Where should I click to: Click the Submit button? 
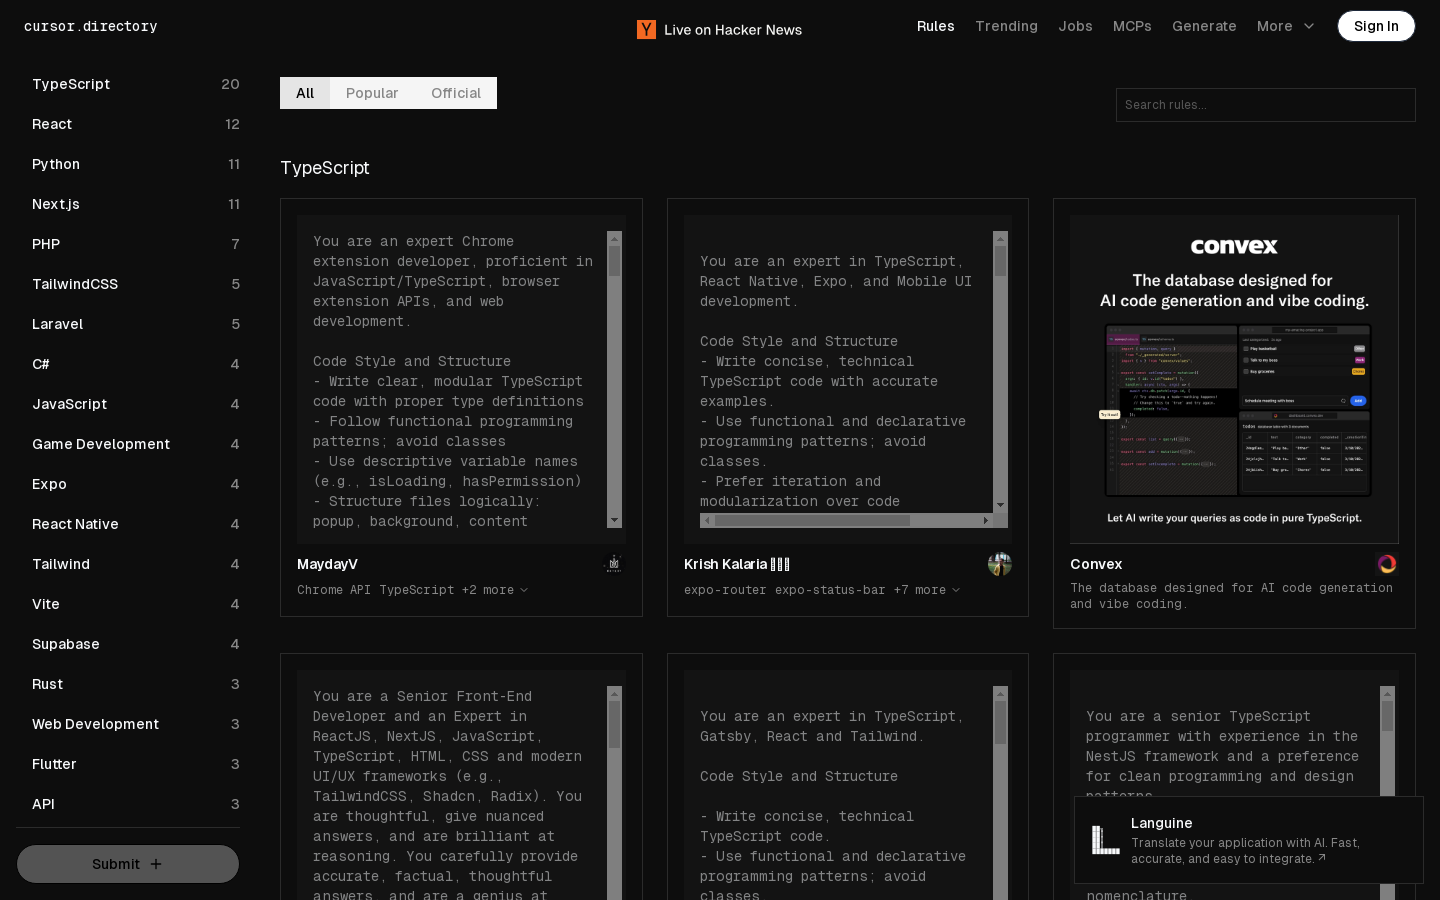click(128, 864)
